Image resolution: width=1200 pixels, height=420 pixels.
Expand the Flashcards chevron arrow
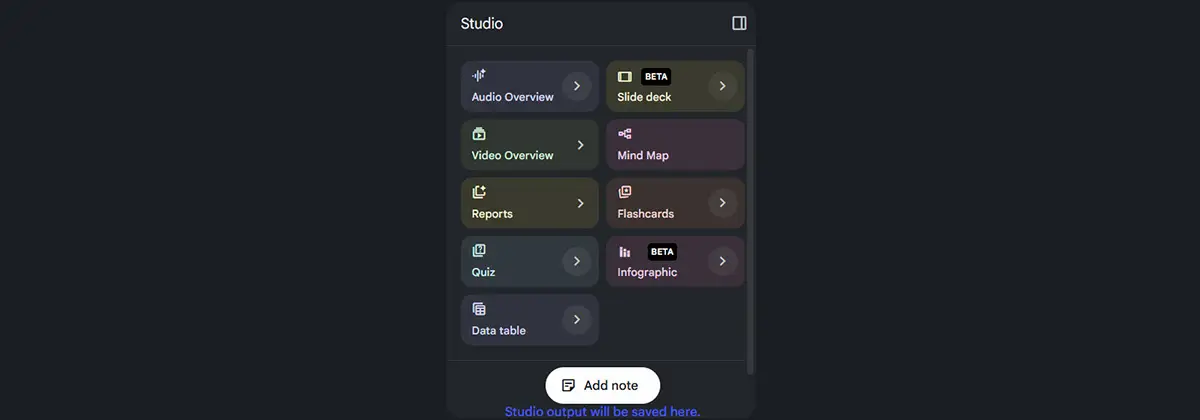(722, 203)
